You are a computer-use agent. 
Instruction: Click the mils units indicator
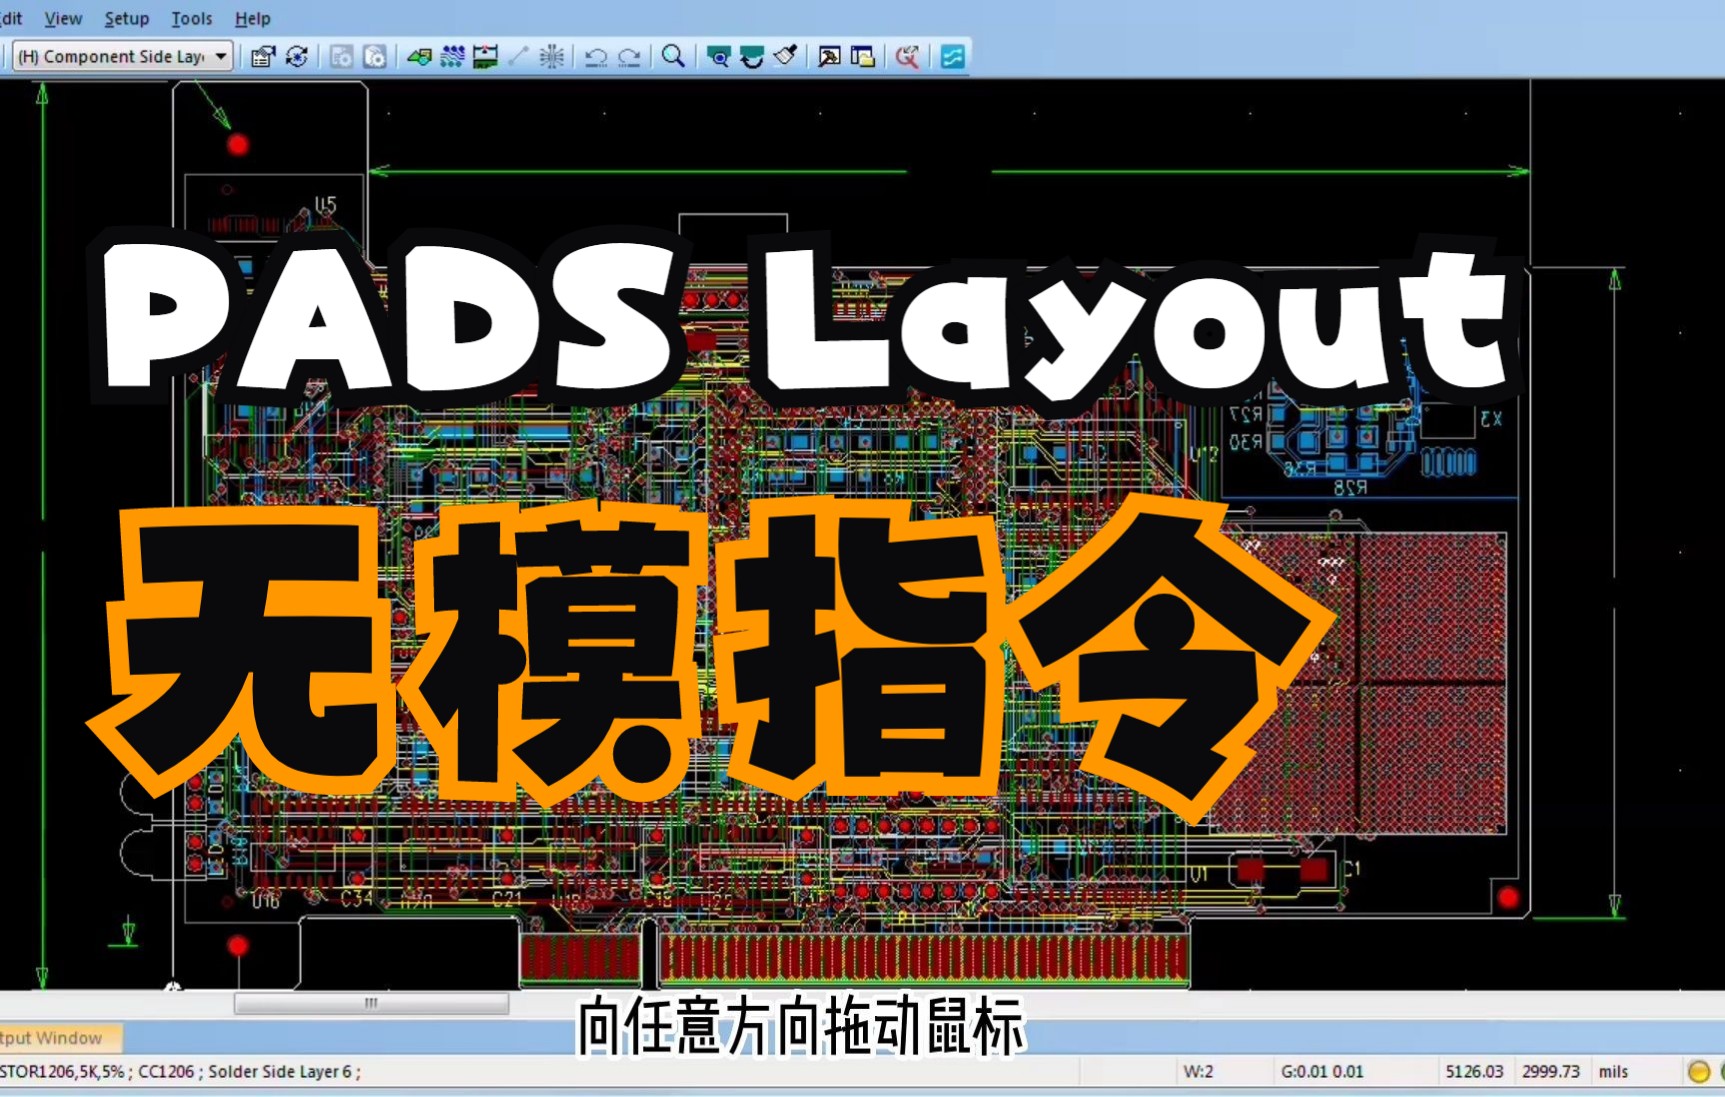pos(1613,1071)
